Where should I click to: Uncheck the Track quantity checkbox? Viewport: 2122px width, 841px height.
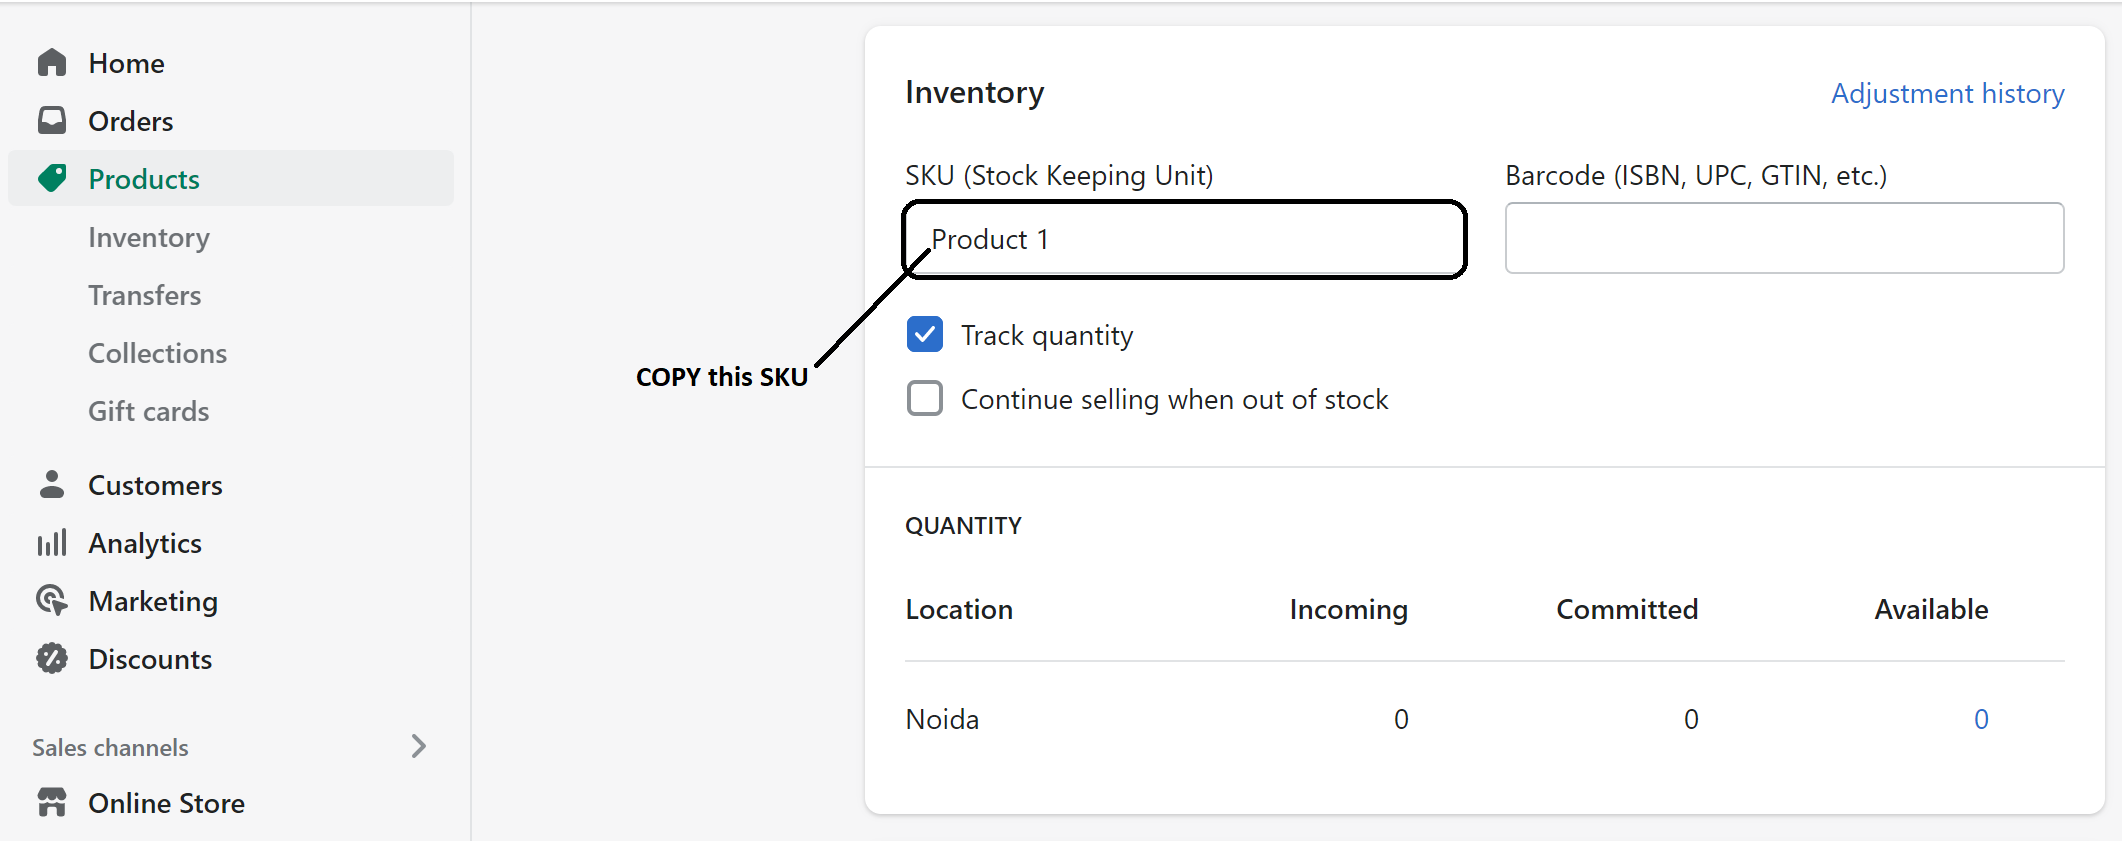tap(925, 335)
